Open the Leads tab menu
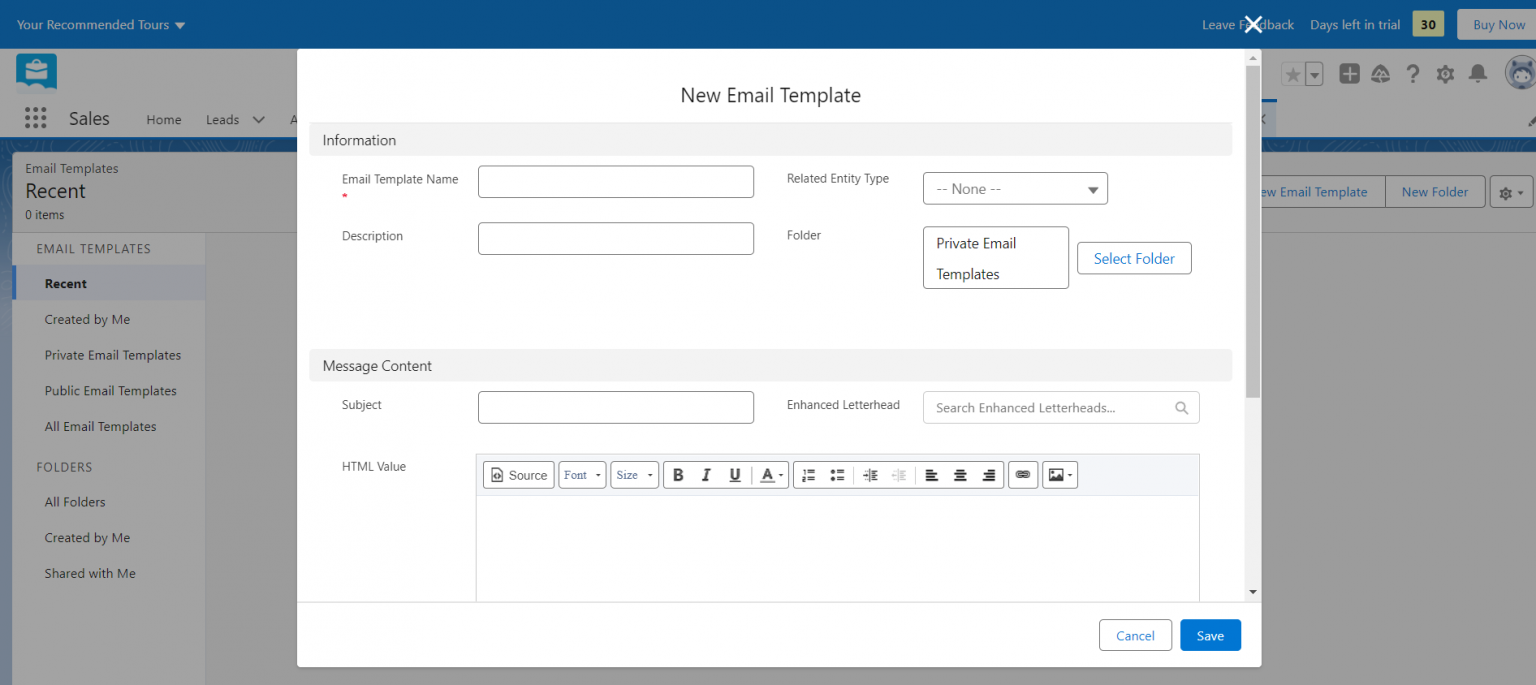The height and width of the screenshot is (685, 1536). tap(258, 119)
